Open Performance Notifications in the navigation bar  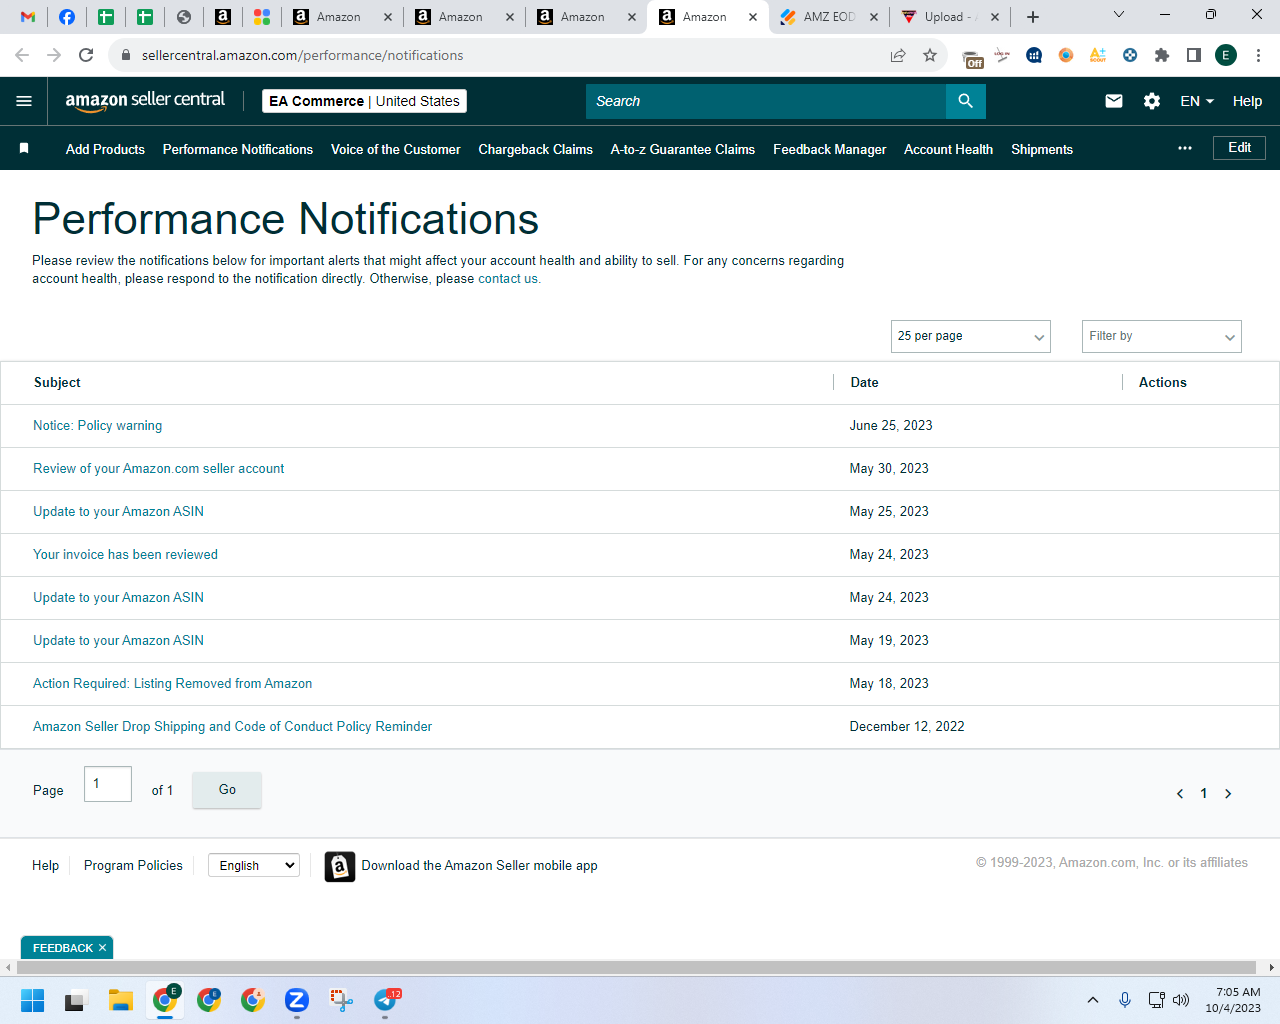(238, 149)
